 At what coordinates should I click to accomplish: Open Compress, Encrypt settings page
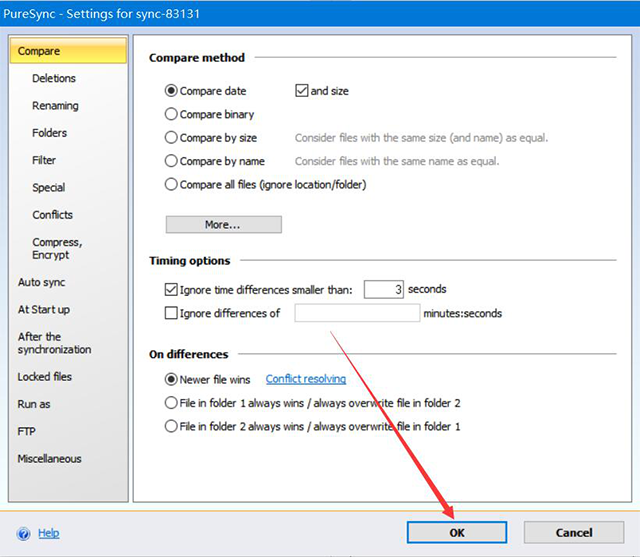coord(57,248)
